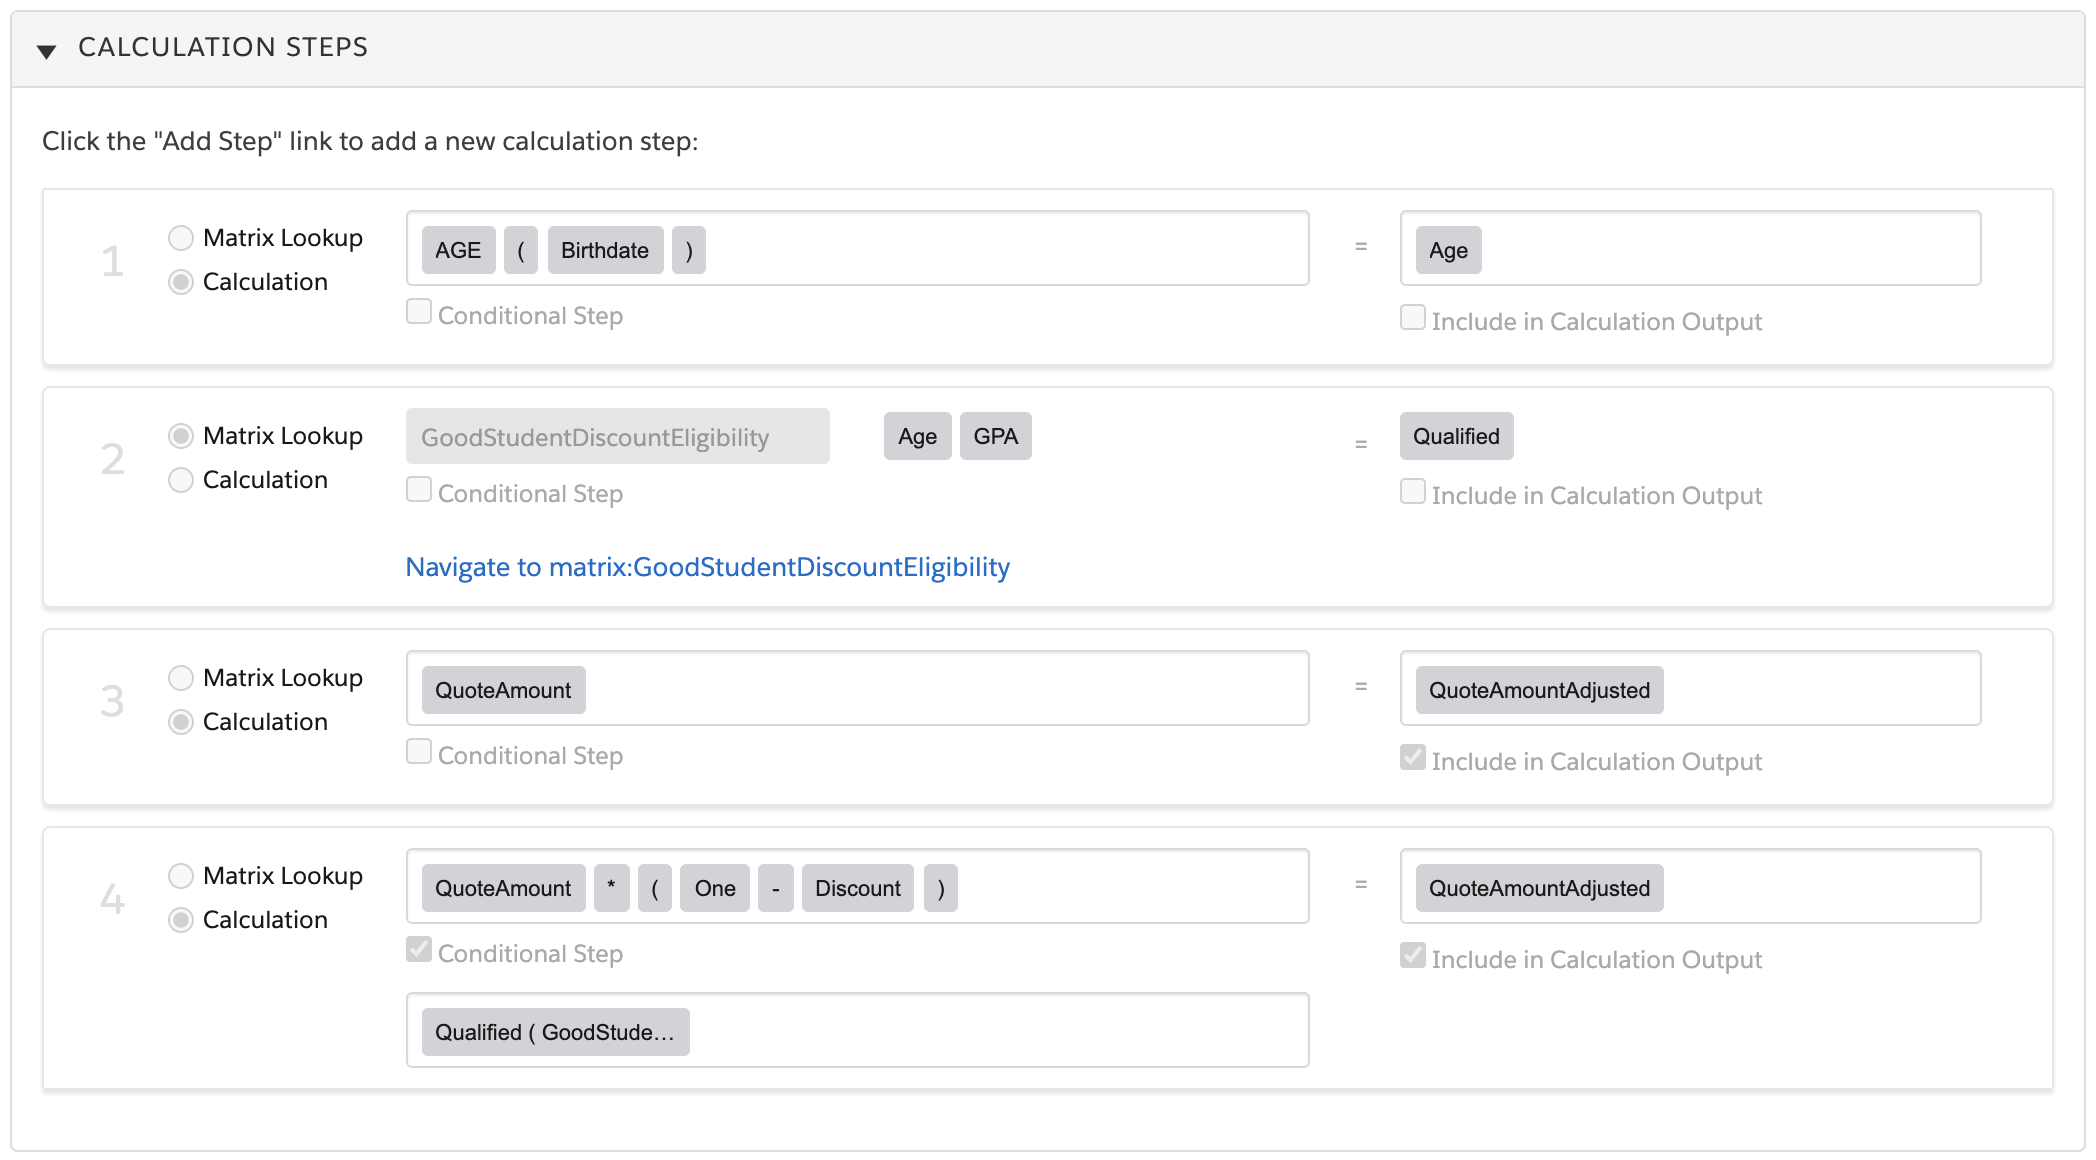Click the Qualified ( GoodStude… condition token

tap(555, 1032)
